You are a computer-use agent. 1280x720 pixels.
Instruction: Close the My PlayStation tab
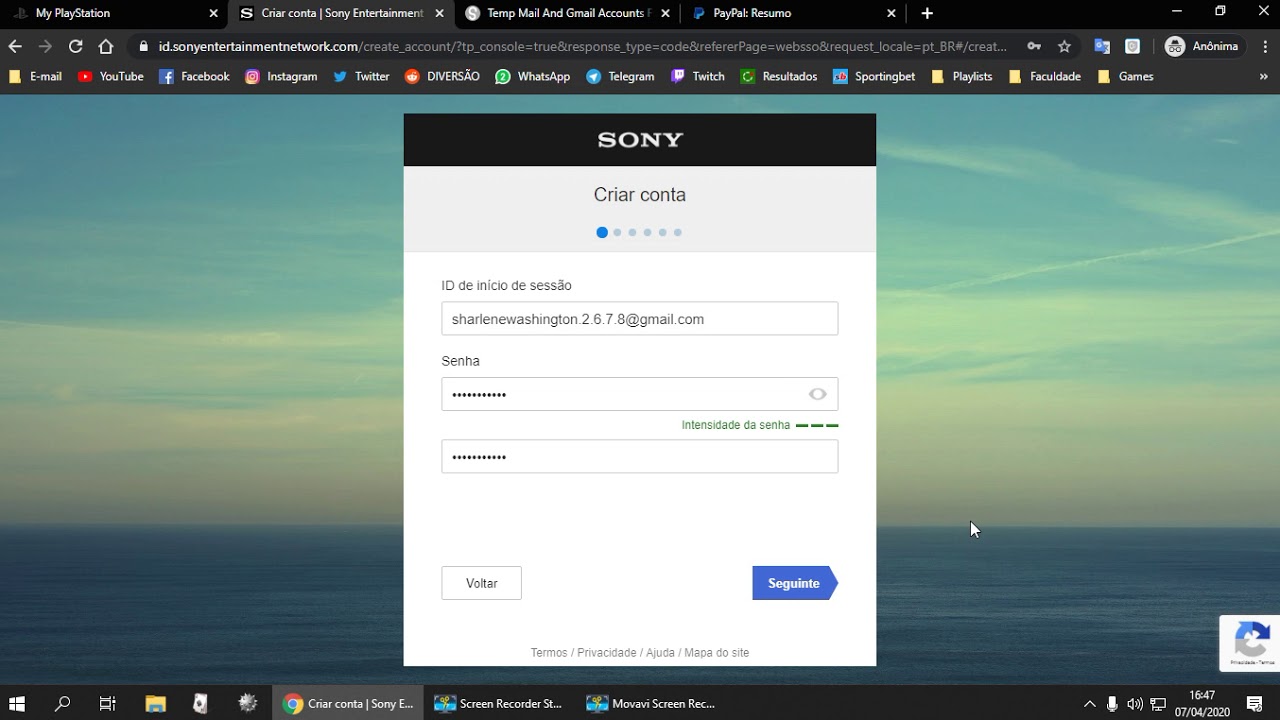pos(213,13)
